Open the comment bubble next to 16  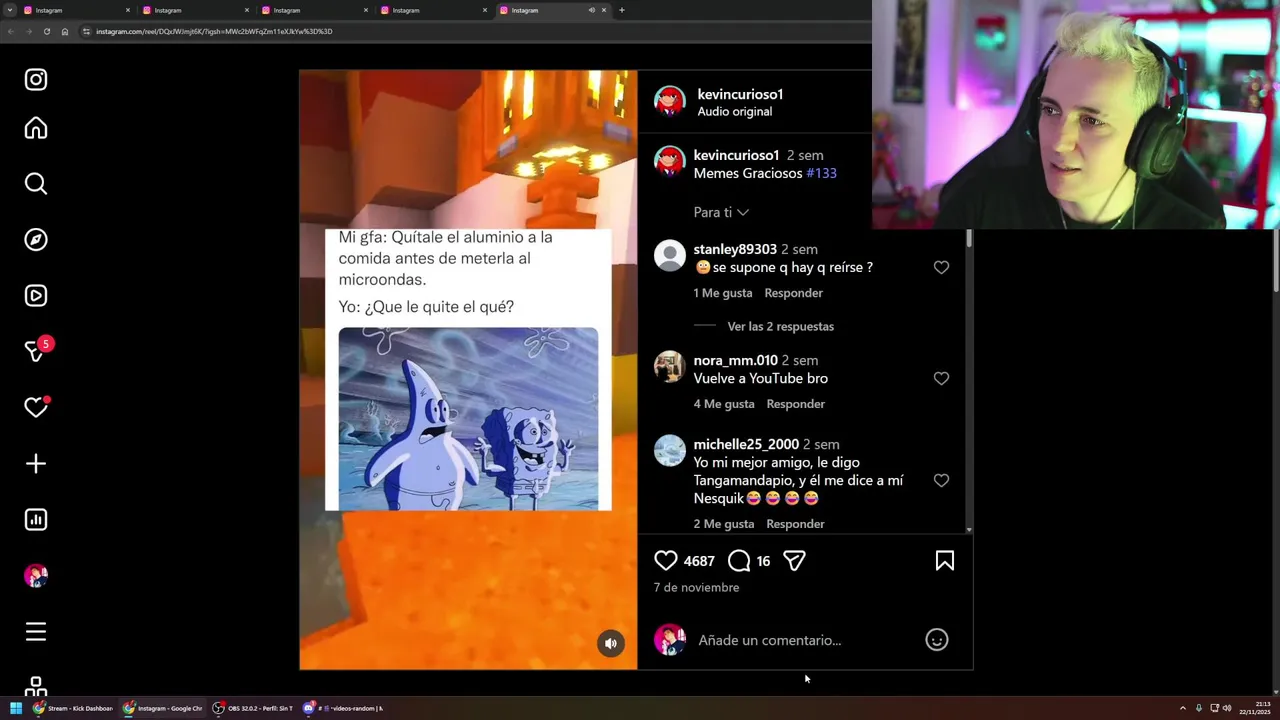(739, 561)
